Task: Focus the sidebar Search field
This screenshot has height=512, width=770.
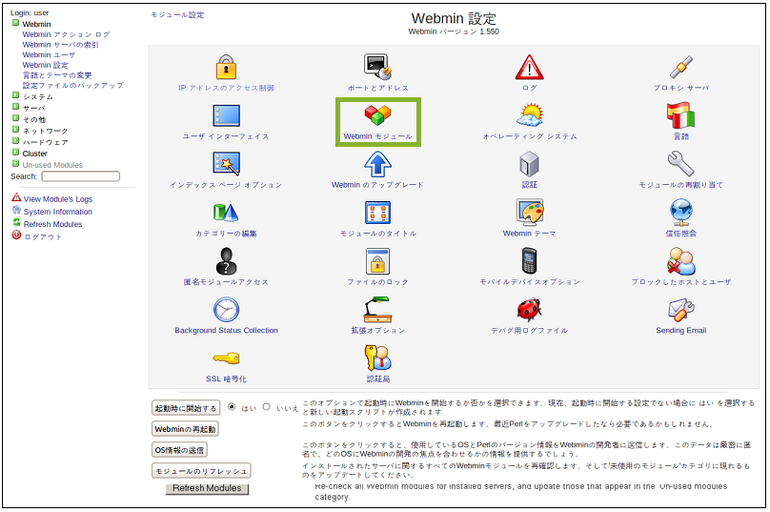Action: (81, 176)
